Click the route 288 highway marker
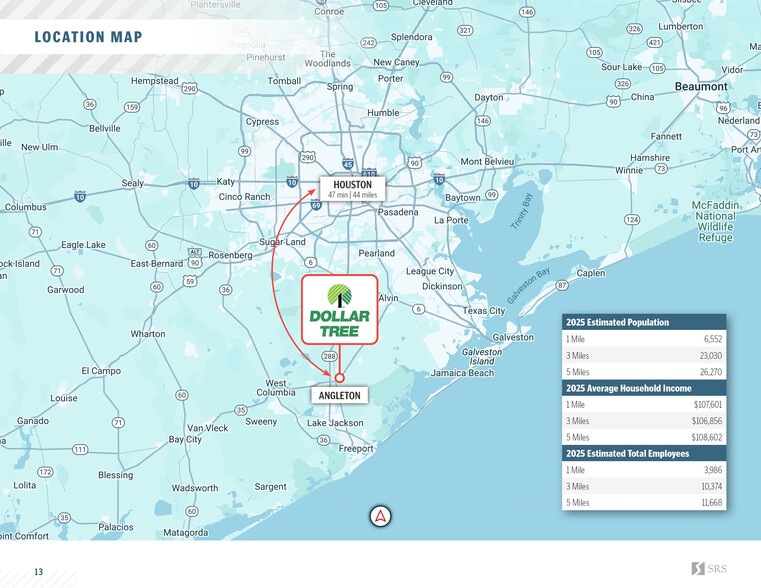This screenshot has width=761, height=588. (329, 357)
